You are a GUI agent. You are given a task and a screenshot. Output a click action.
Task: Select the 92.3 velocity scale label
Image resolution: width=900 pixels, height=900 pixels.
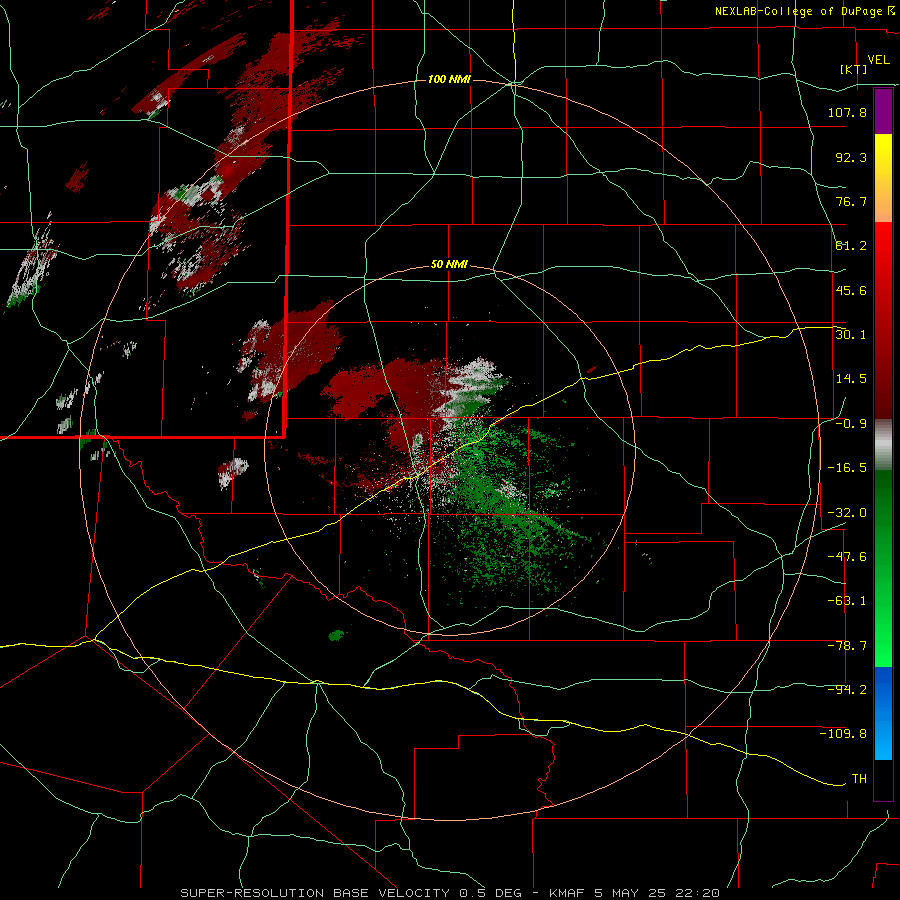click(851, 157)
